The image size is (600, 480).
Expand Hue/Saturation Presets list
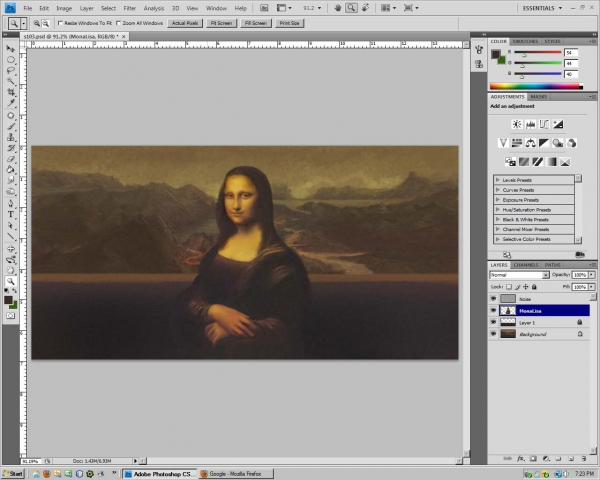[x=497, y=209]
